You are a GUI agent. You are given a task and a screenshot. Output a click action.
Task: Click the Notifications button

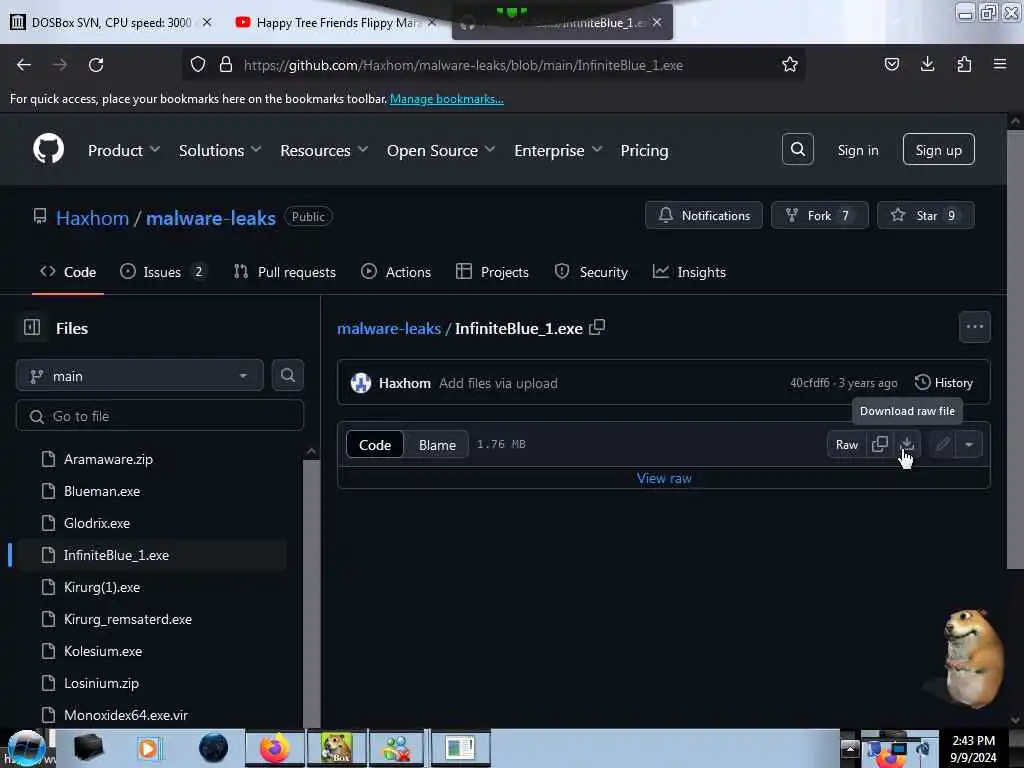(x=703, y=216)
